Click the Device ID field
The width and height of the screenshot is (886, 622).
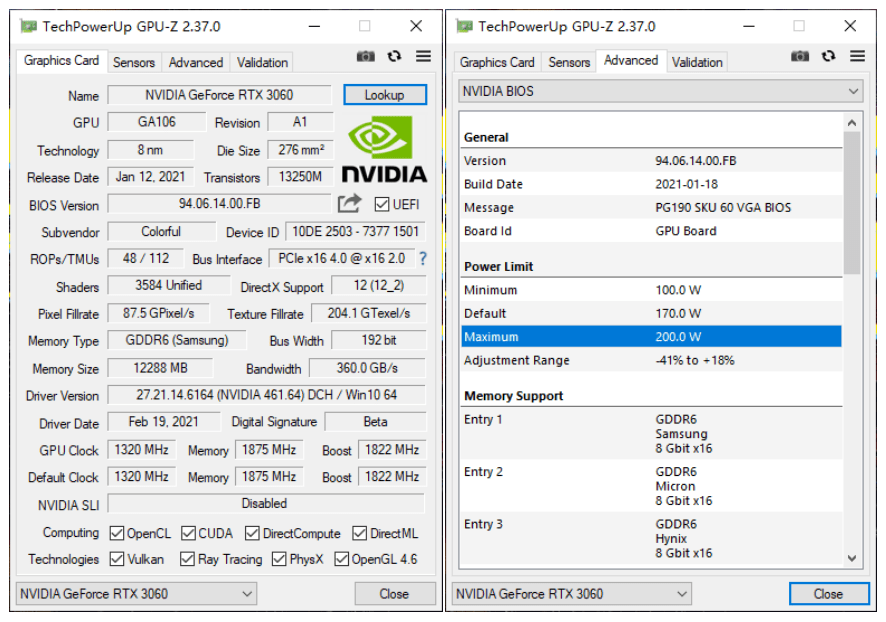(355, 232)
